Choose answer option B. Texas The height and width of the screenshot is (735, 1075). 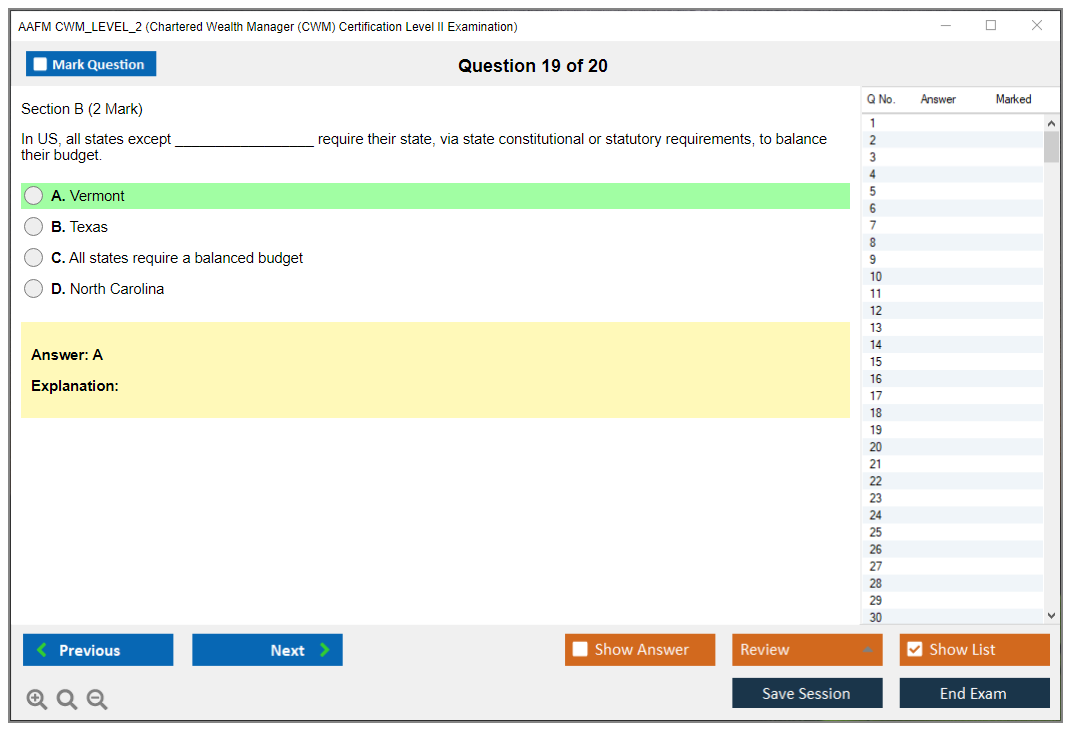34,227
